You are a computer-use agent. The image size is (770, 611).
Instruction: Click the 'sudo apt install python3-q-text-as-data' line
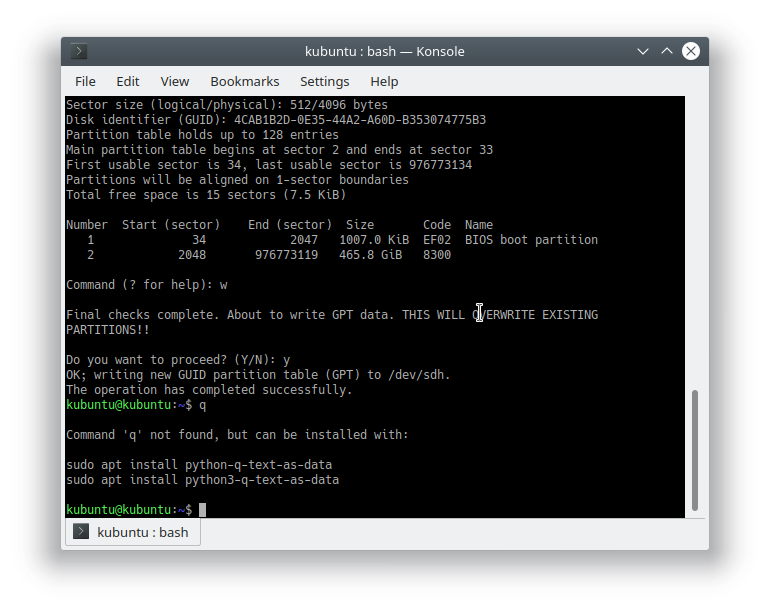[202, 480]
